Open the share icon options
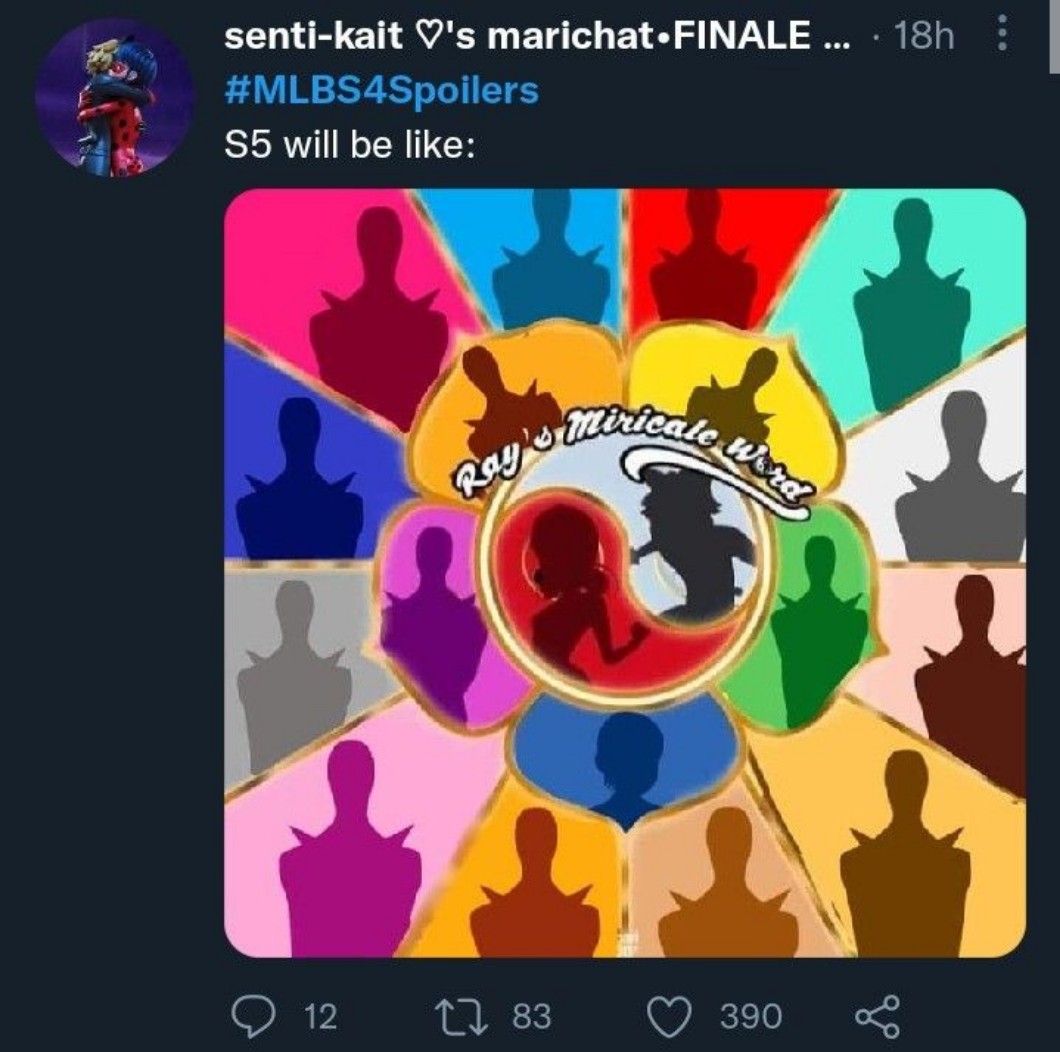 (x=877, y=1017)
